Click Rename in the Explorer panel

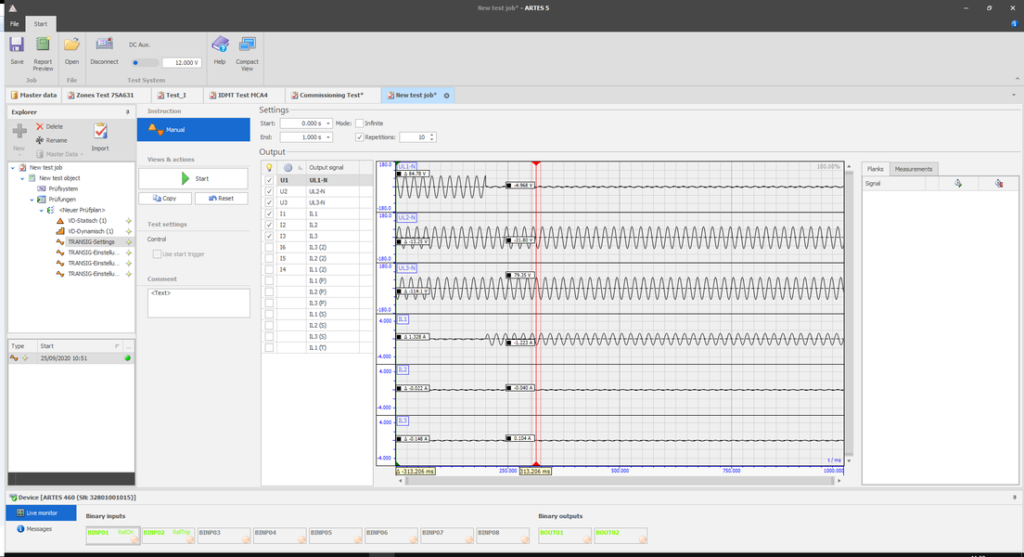pos(51,140)
